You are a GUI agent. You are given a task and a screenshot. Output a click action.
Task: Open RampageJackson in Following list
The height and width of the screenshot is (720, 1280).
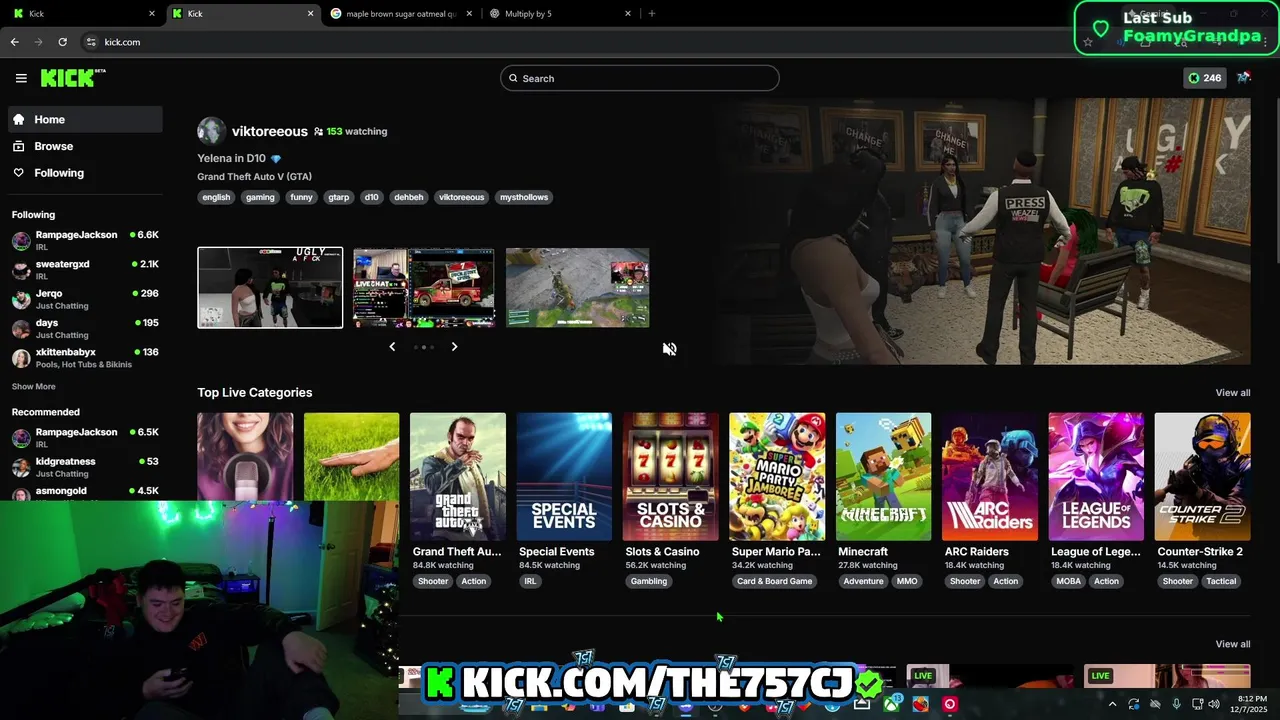click(x=85, y=240)
